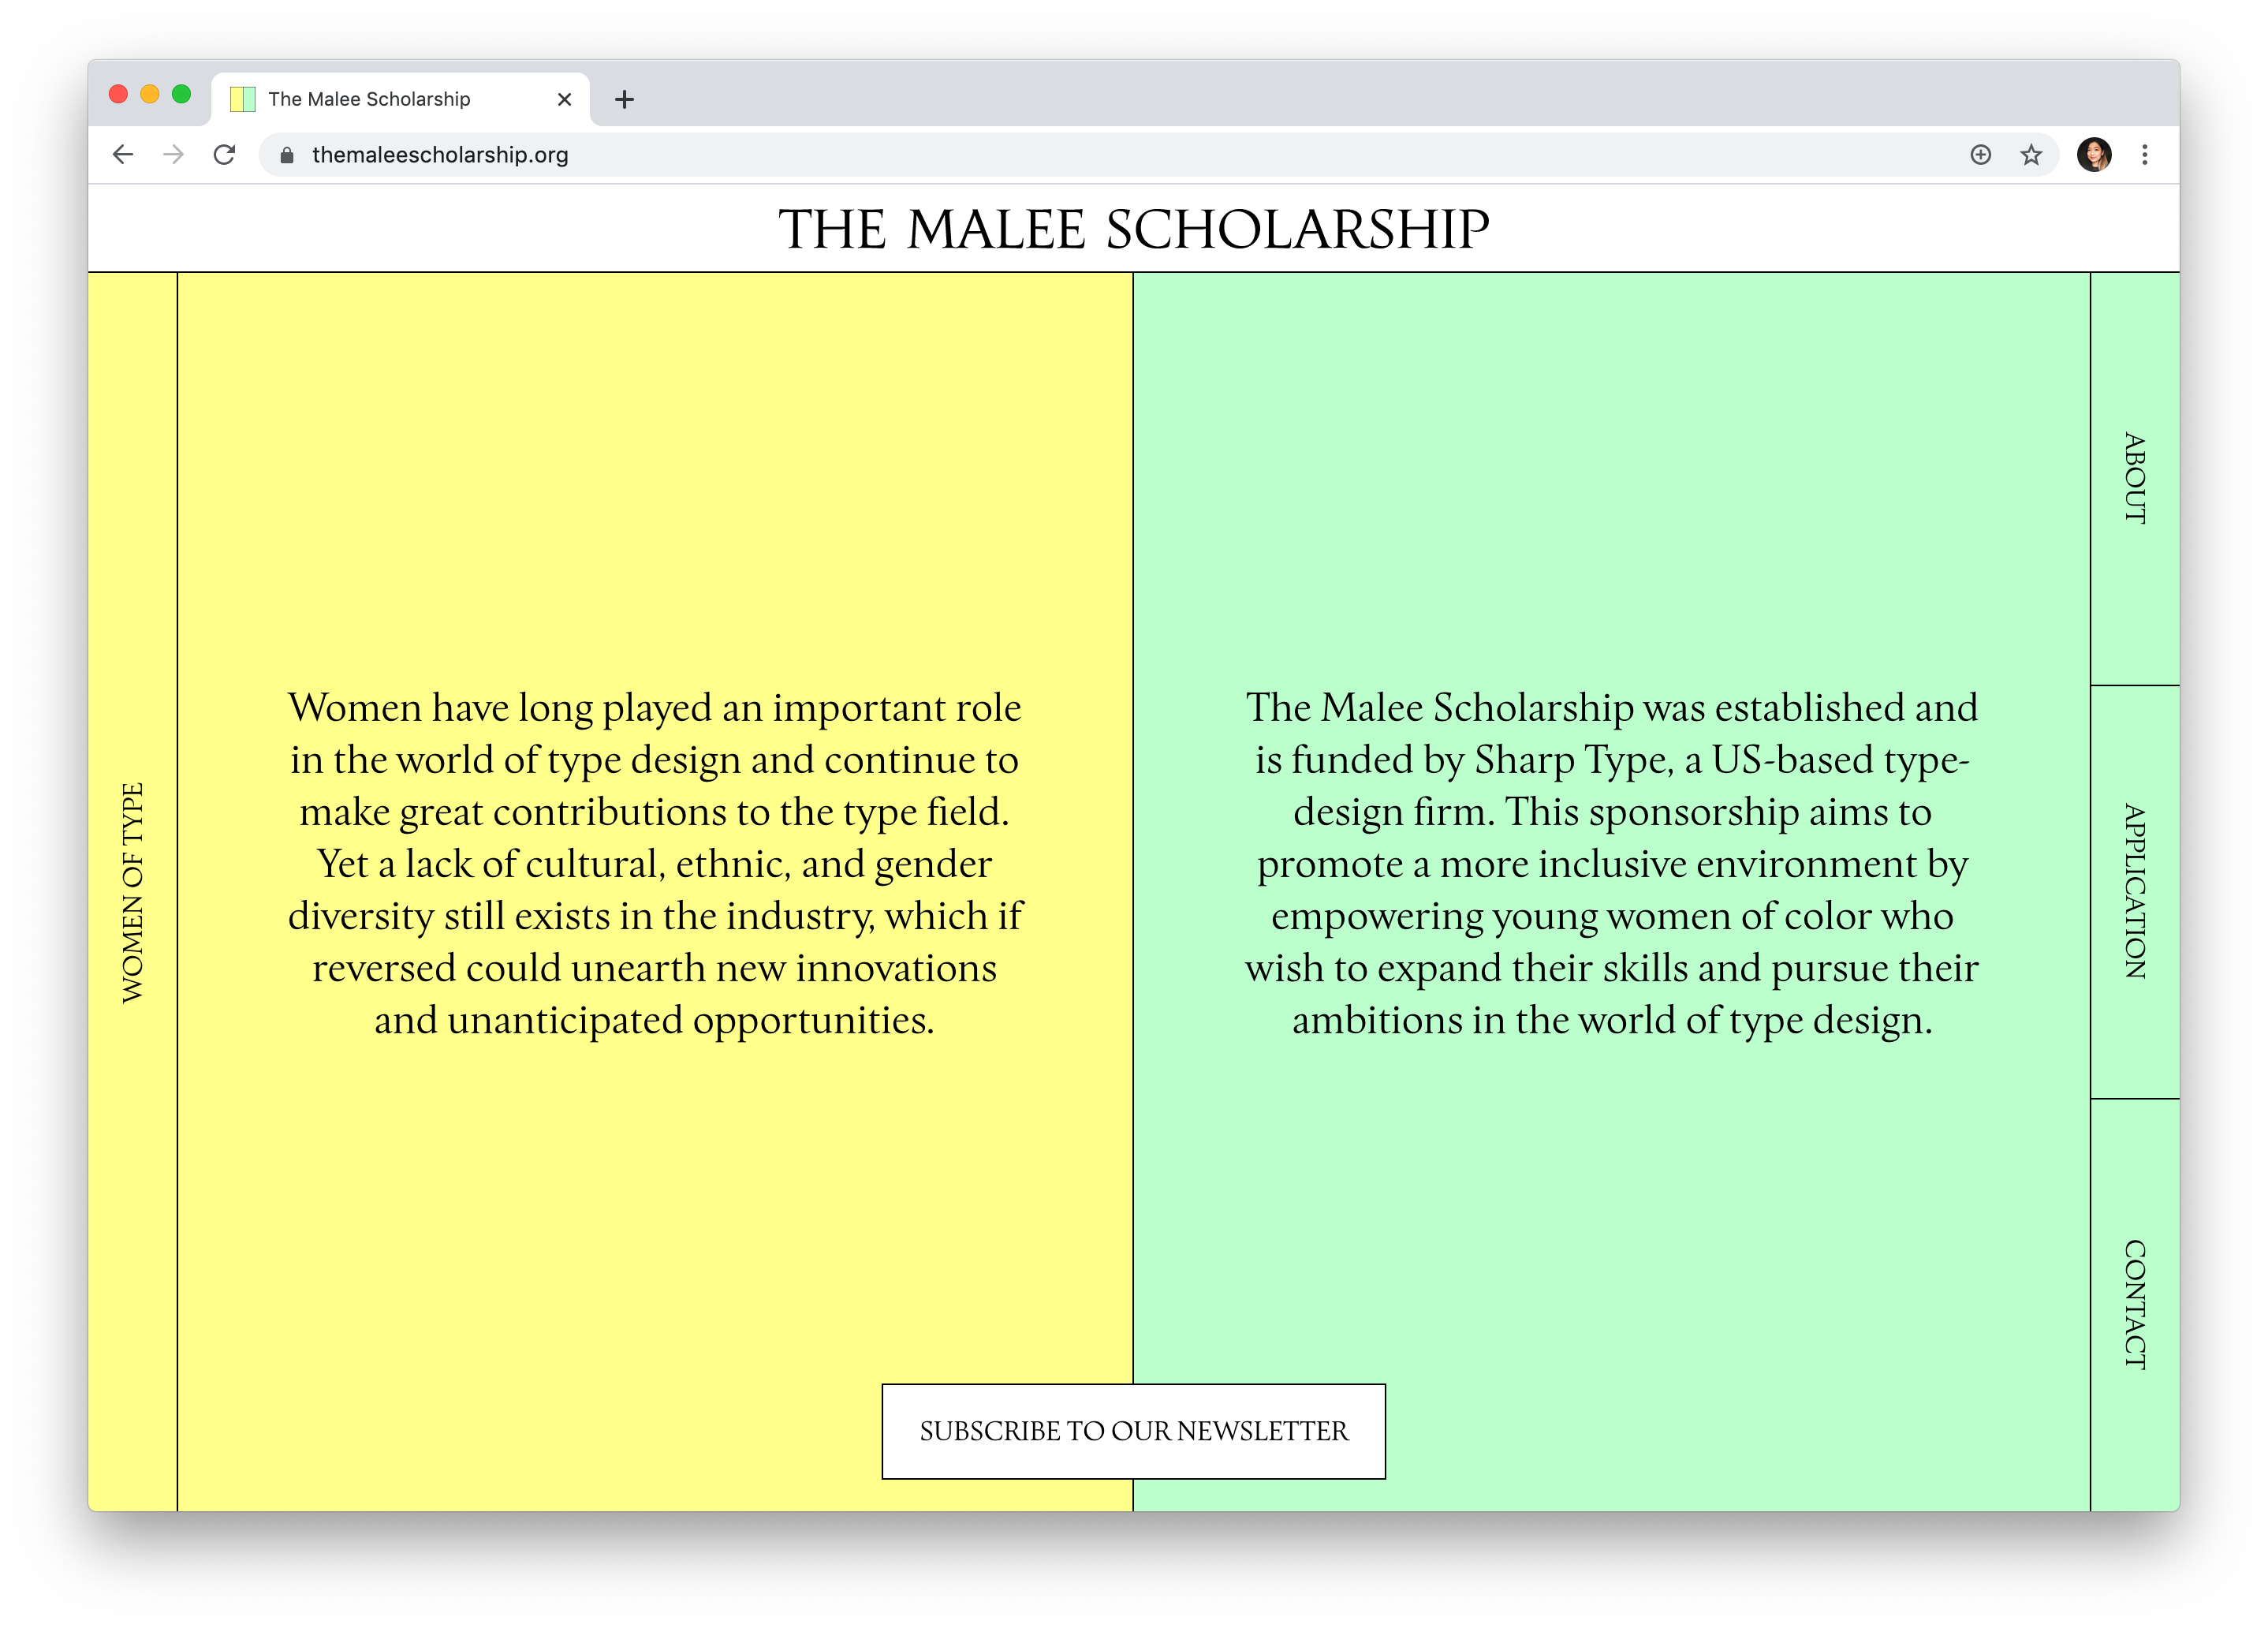
Task: Open the WOMEN OF TYPE side panel
Action: pyautogui.click(x=132, y=891)
